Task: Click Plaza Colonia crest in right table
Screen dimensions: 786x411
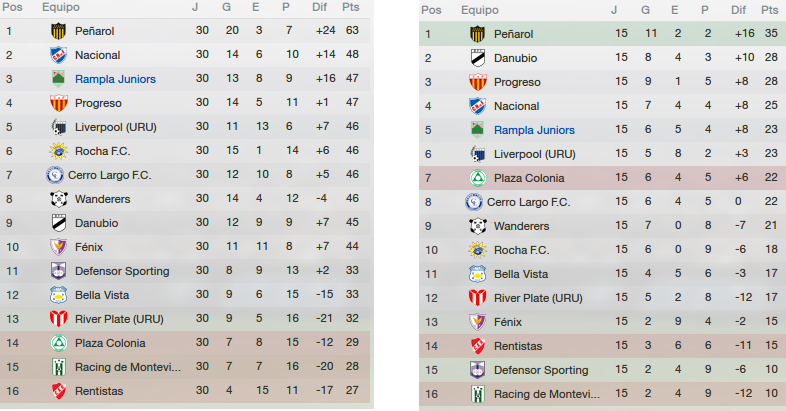Action: (x=478, y=178)
